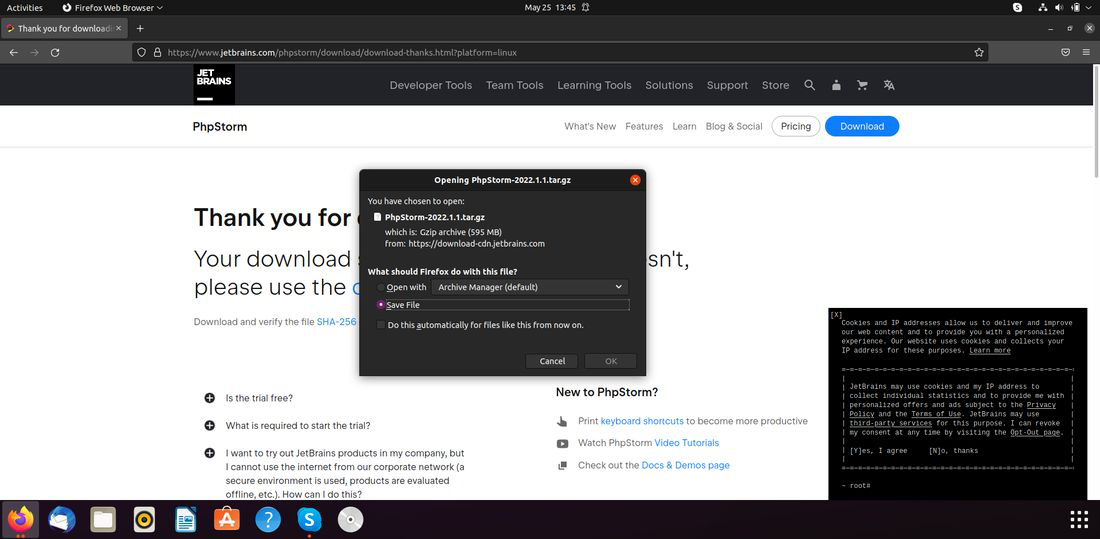Open the disc icon in the dock
This screenshot has width=1100, height=539.
(350, 520)
